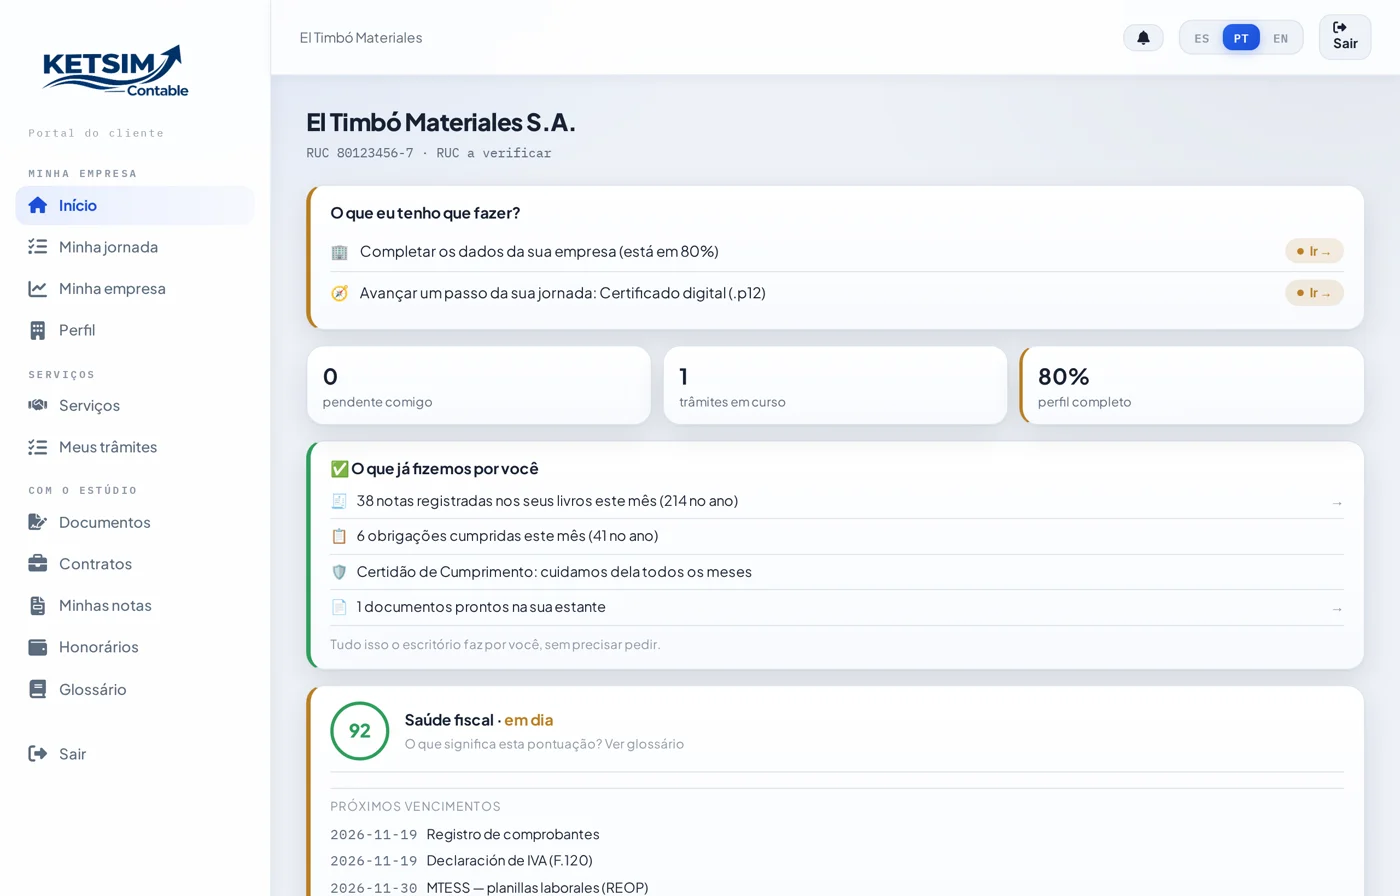Click the 92 fiscal health score ring
The image size is (1400, 896).
pyautogui.click(x=360, y=731)
